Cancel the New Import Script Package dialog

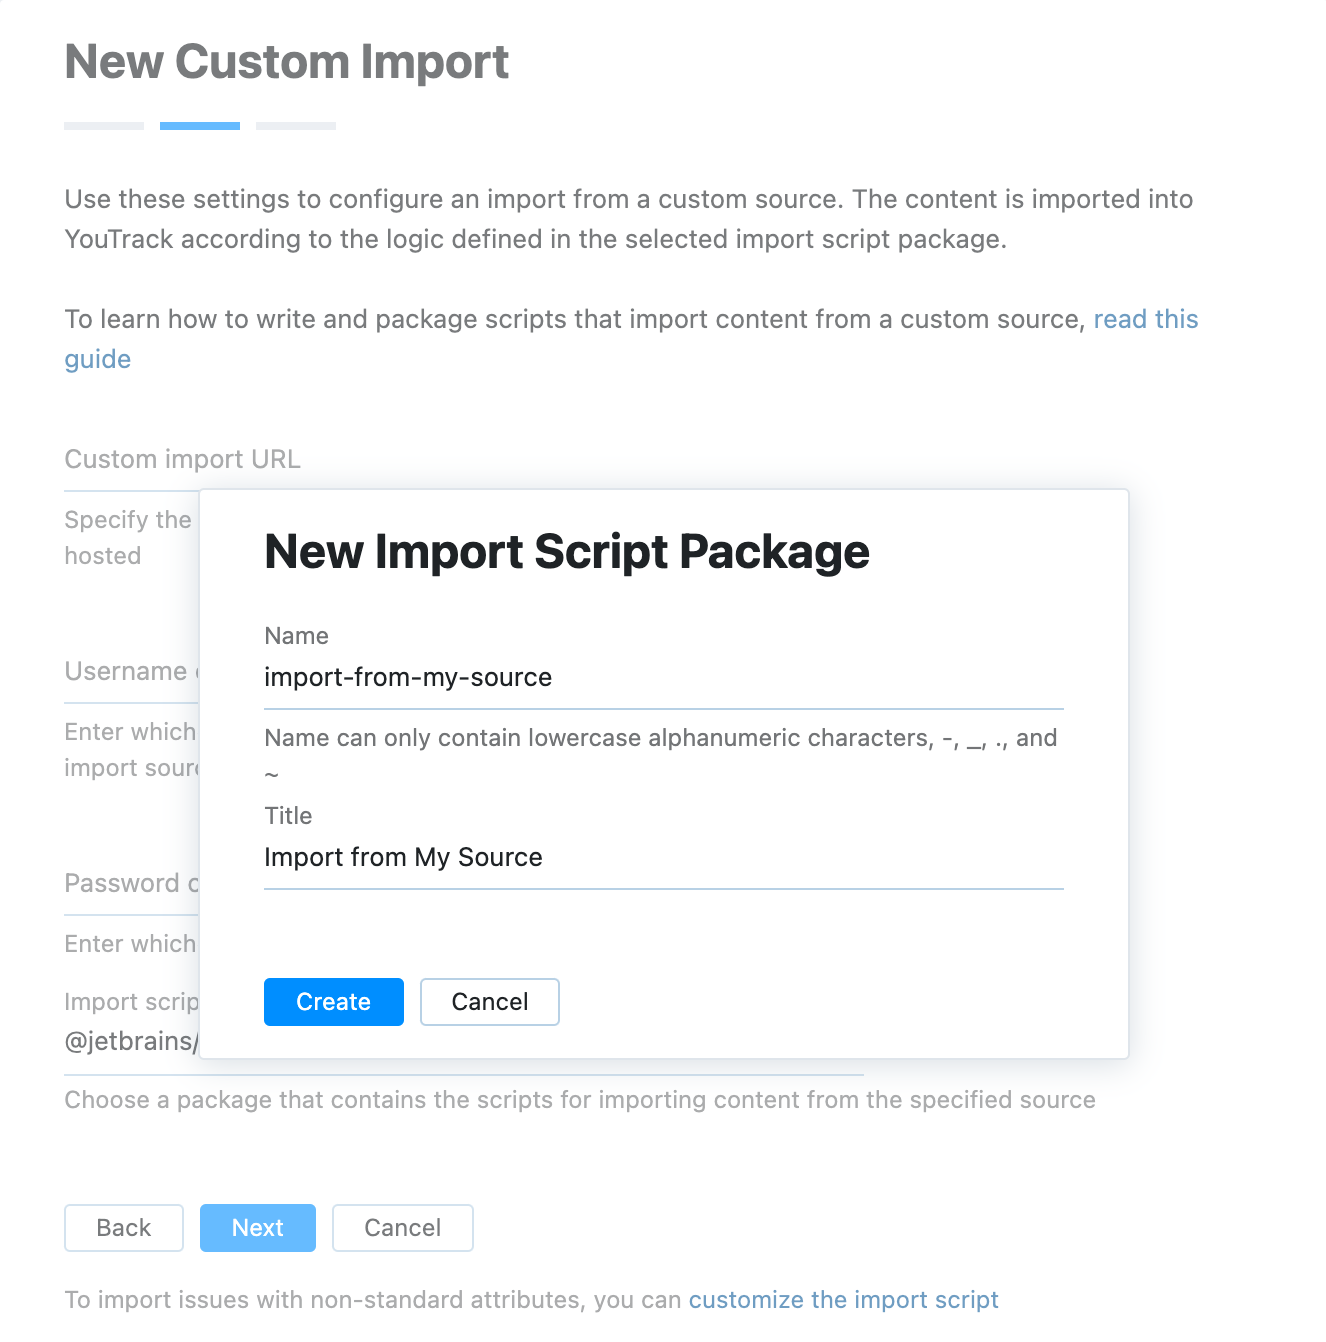pyautogui.click(x=489, y=1001)
